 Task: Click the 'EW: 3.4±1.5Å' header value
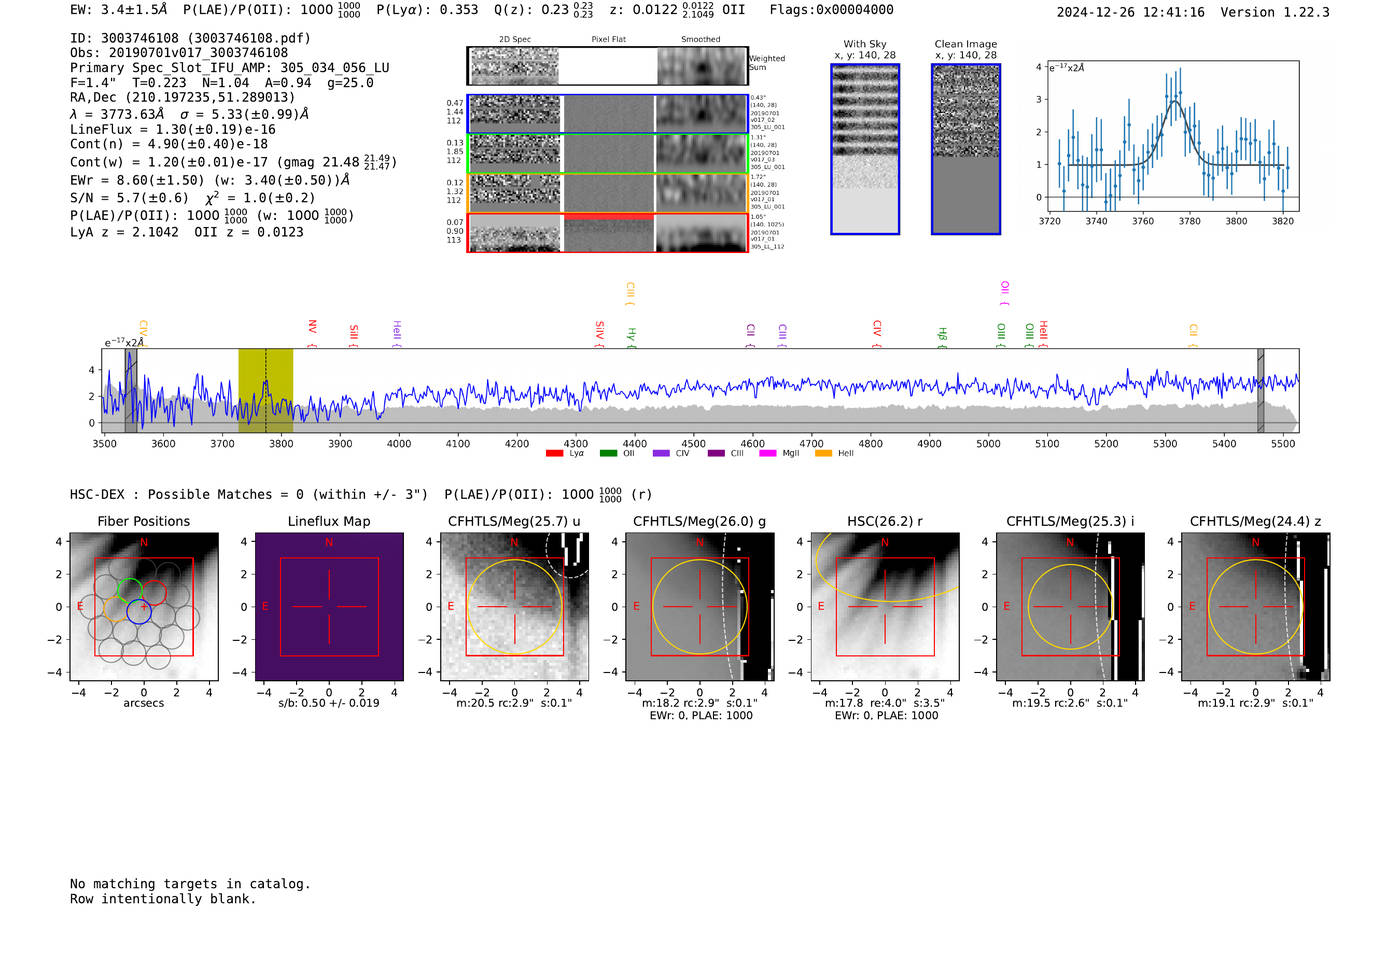click(118, 10)
